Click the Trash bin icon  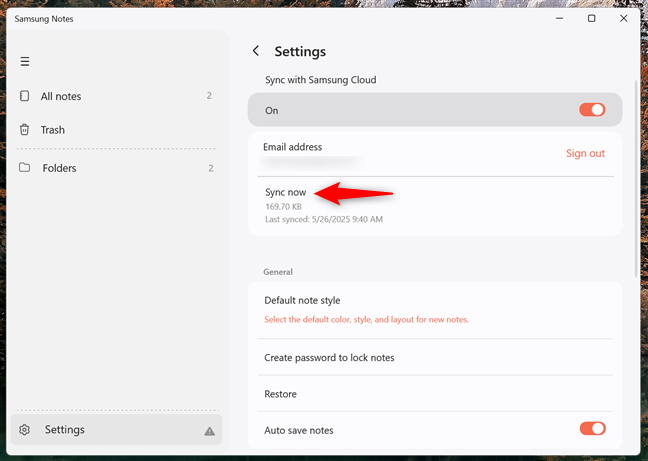coord(24,130)
